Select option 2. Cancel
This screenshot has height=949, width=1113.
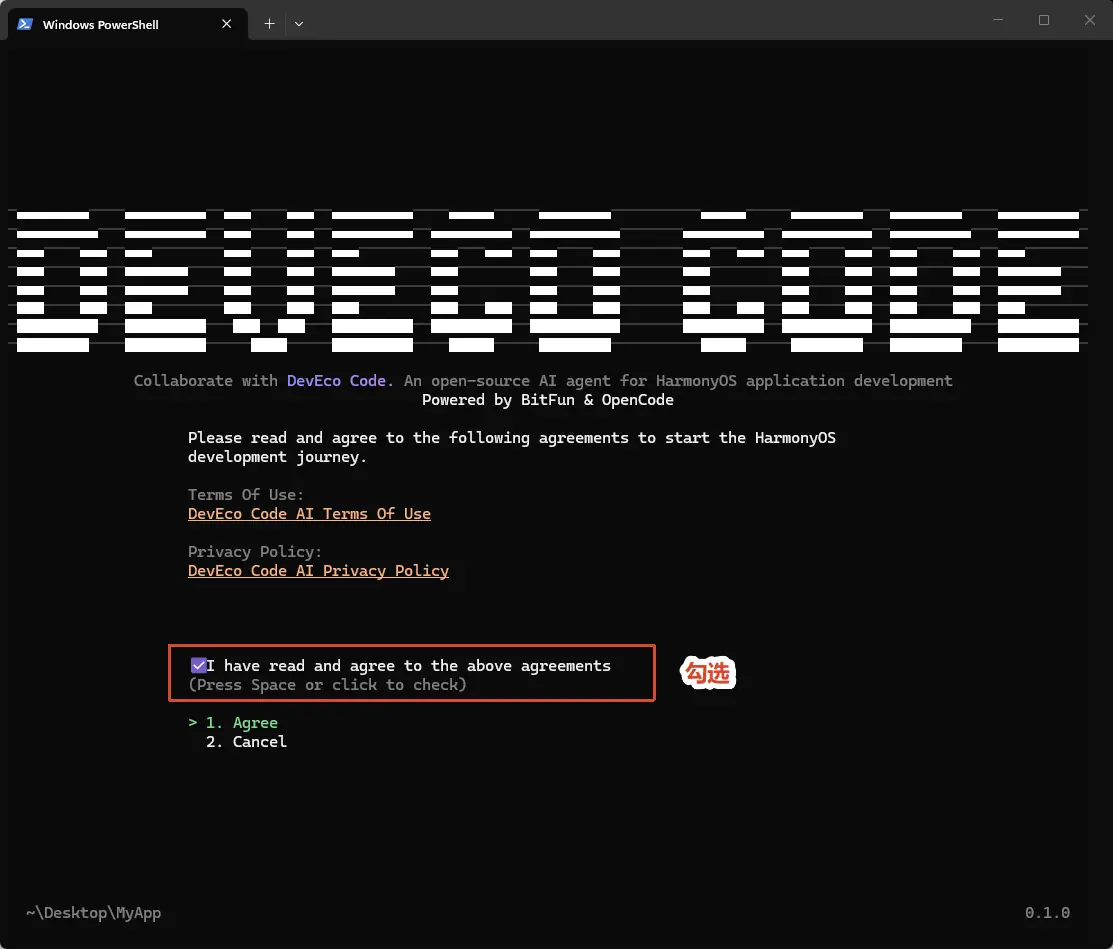[246, 742]
